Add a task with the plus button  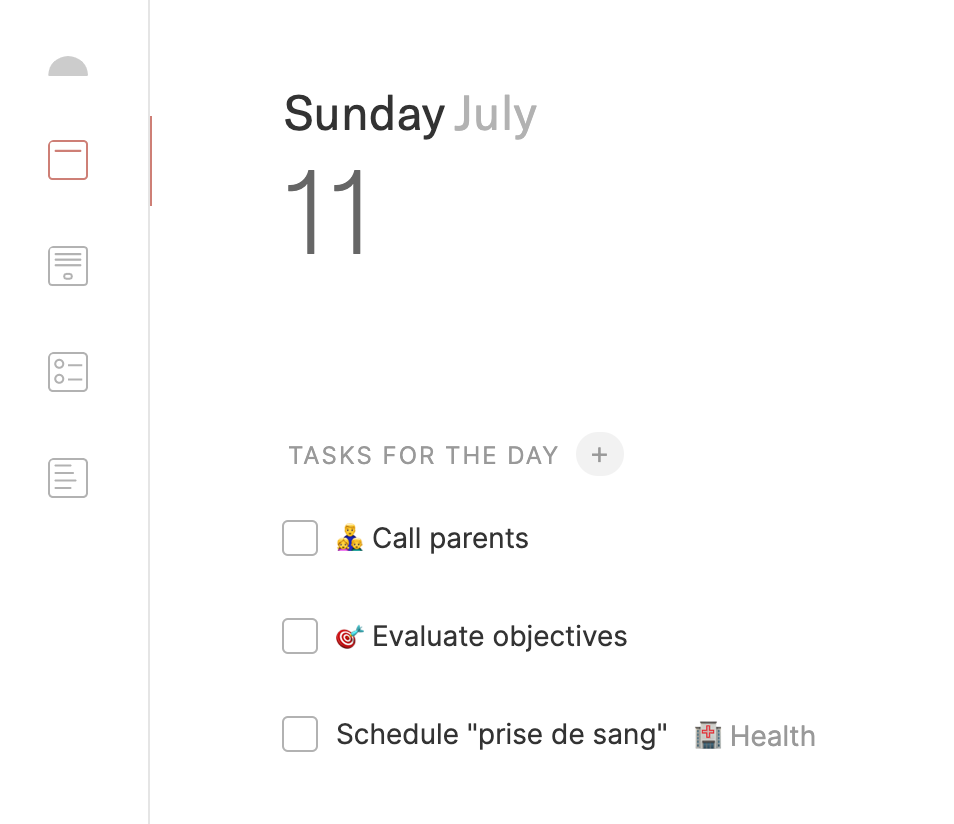point(600,455)
